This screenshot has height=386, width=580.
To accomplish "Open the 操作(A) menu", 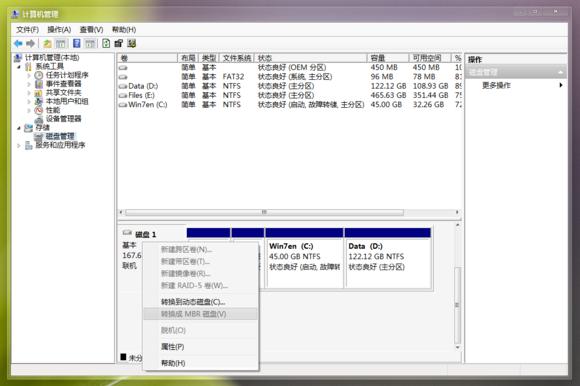I will click(59, 30).
